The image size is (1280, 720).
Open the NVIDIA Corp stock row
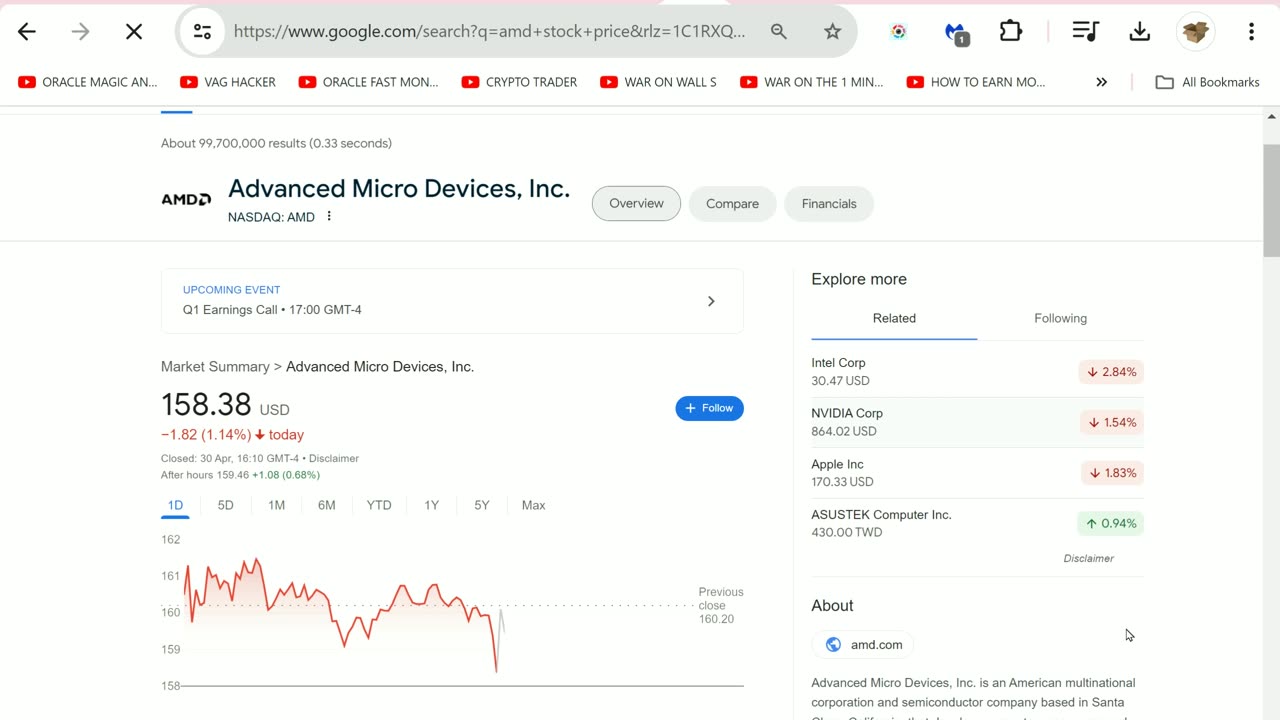click(x=977, y=422)
